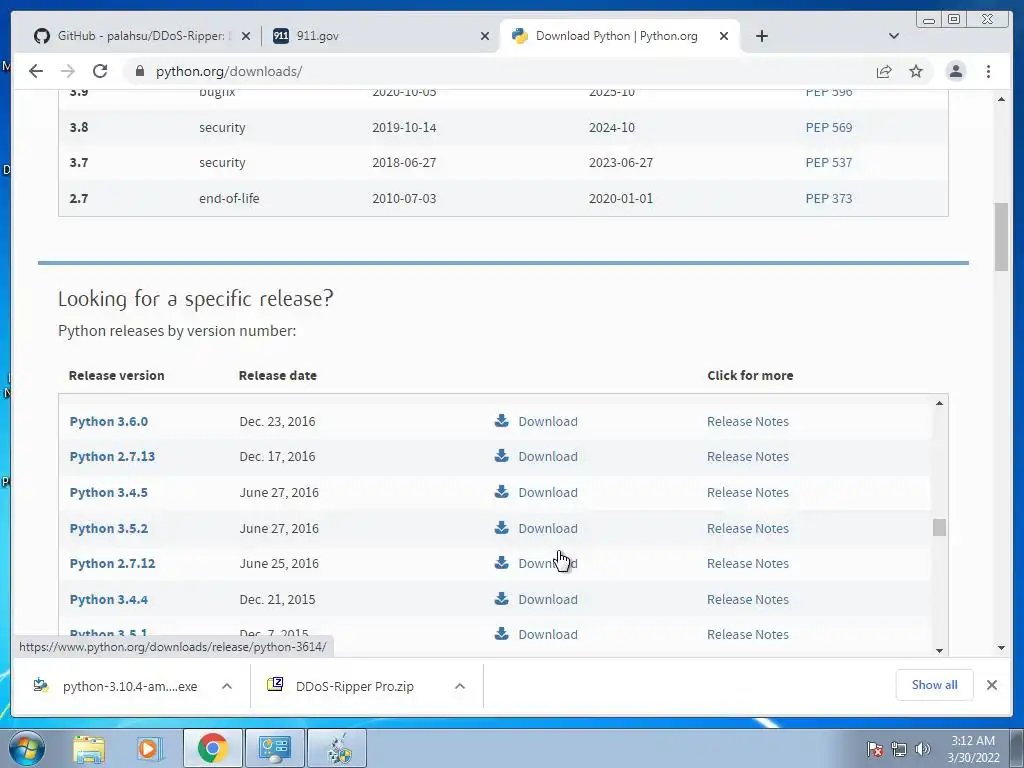Screen dimensions: 1024x768
Task: Expand options for DDoS-Ripper Pro.zip download
Action: [460, 686]
